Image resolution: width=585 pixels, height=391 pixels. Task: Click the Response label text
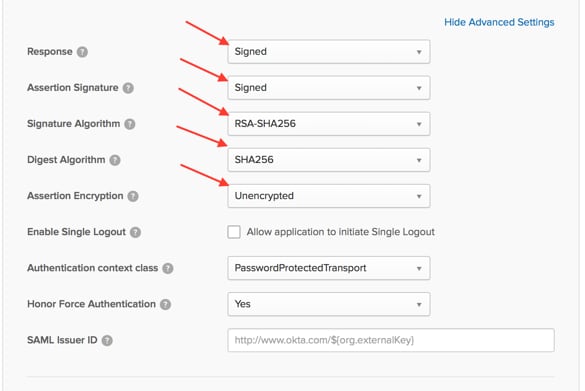click(50, 51)
